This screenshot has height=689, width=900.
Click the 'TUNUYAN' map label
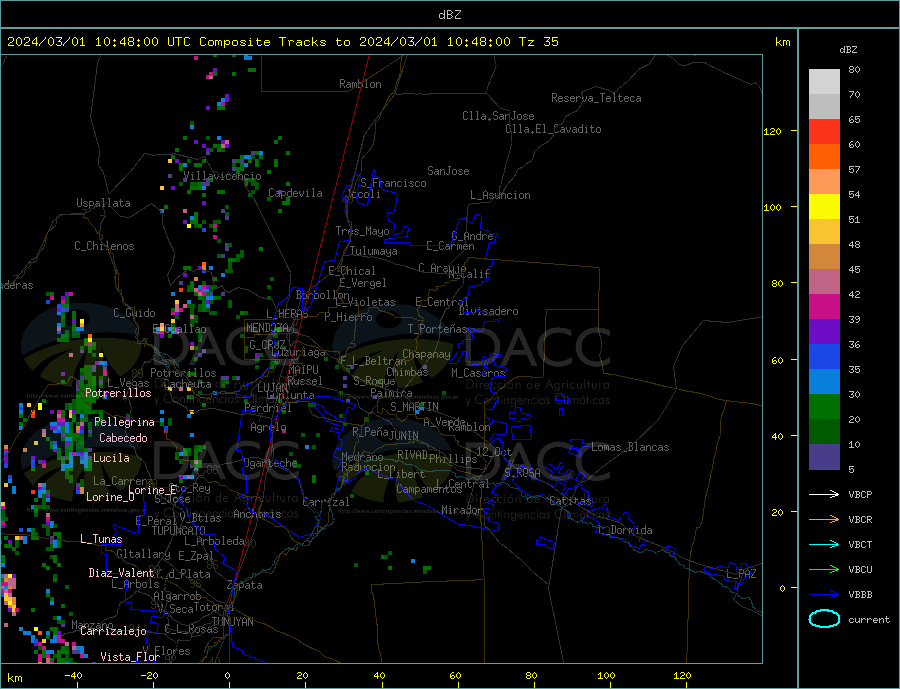232,622
